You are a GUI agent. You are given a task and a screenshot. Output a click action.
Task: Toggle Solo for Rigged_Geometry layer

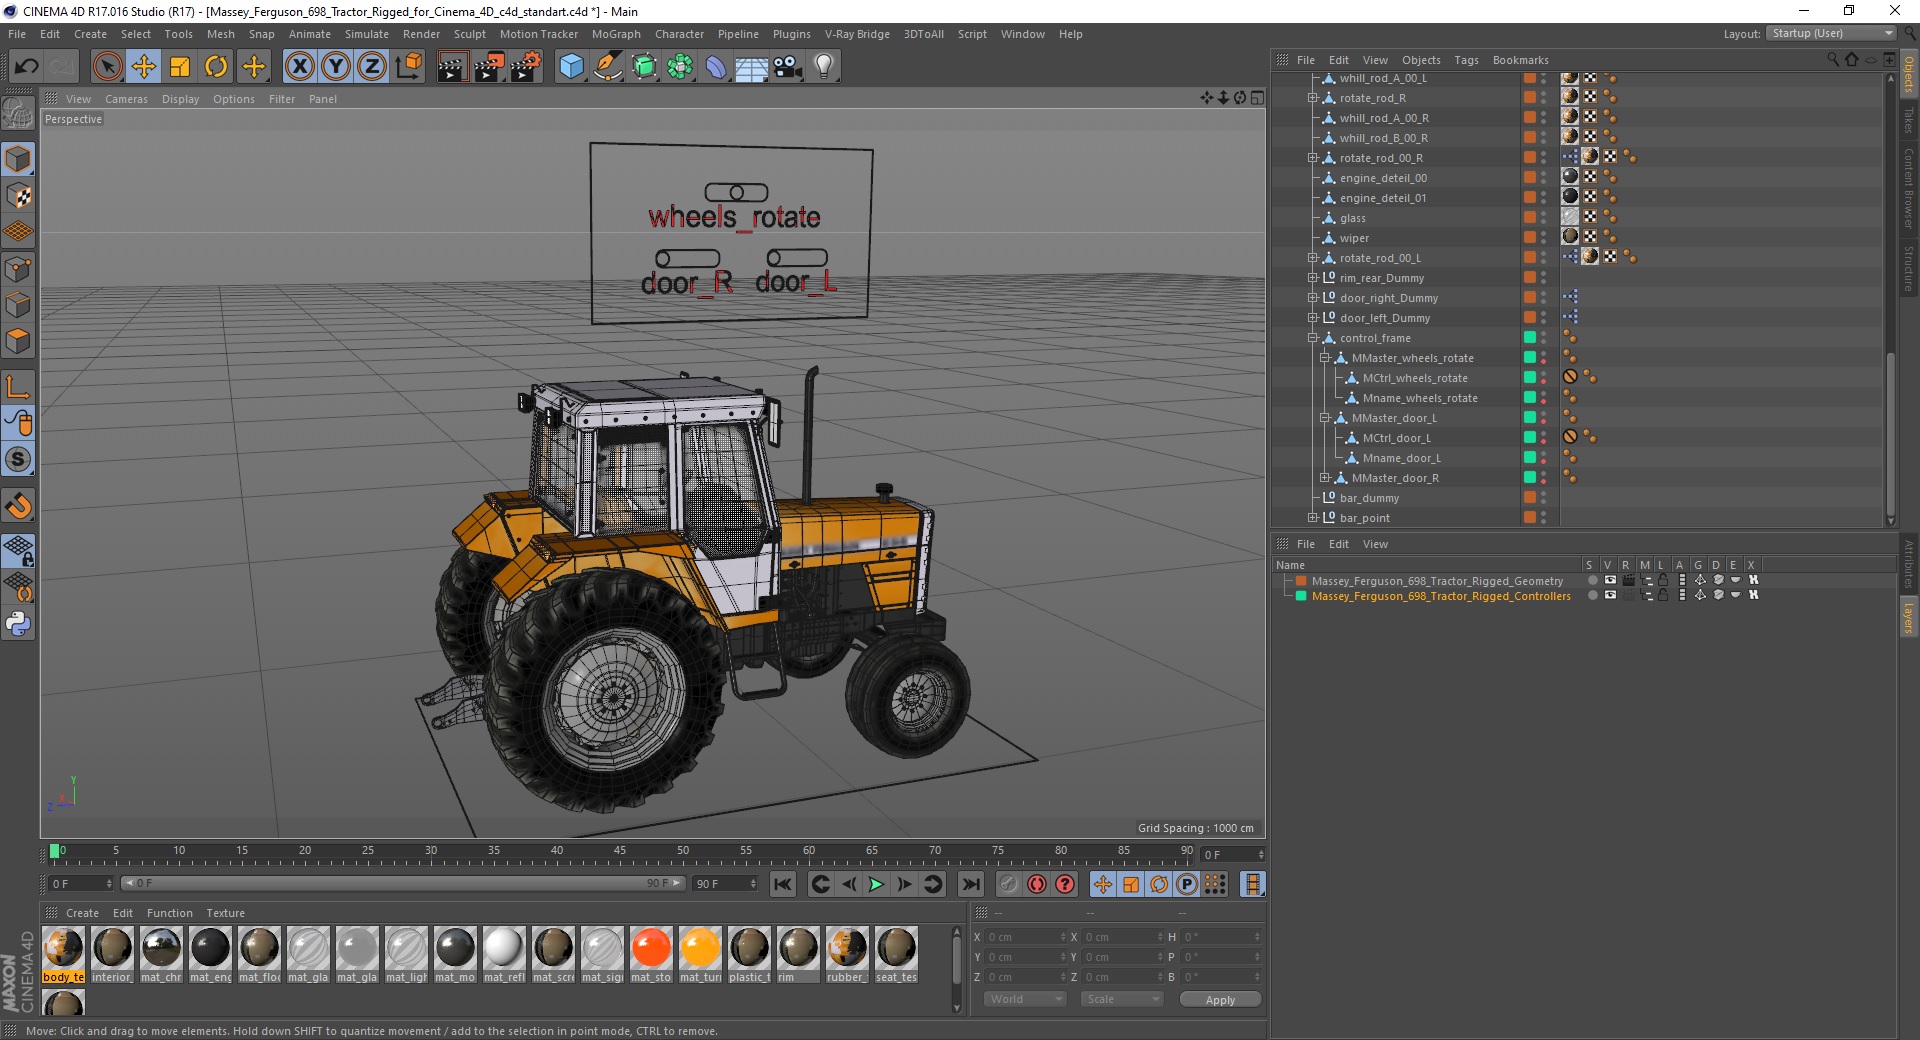[1592, 580]
